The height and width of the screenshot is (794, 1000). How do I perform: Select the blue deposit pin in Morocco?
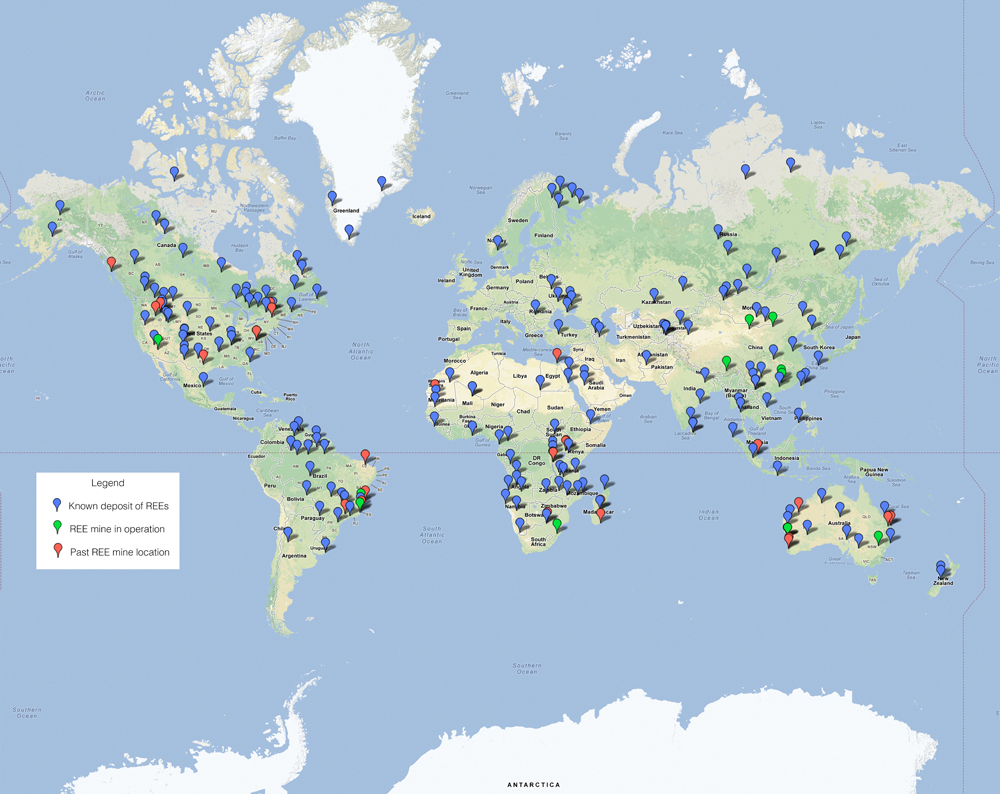pyautogui.click(x=450, y=374)
